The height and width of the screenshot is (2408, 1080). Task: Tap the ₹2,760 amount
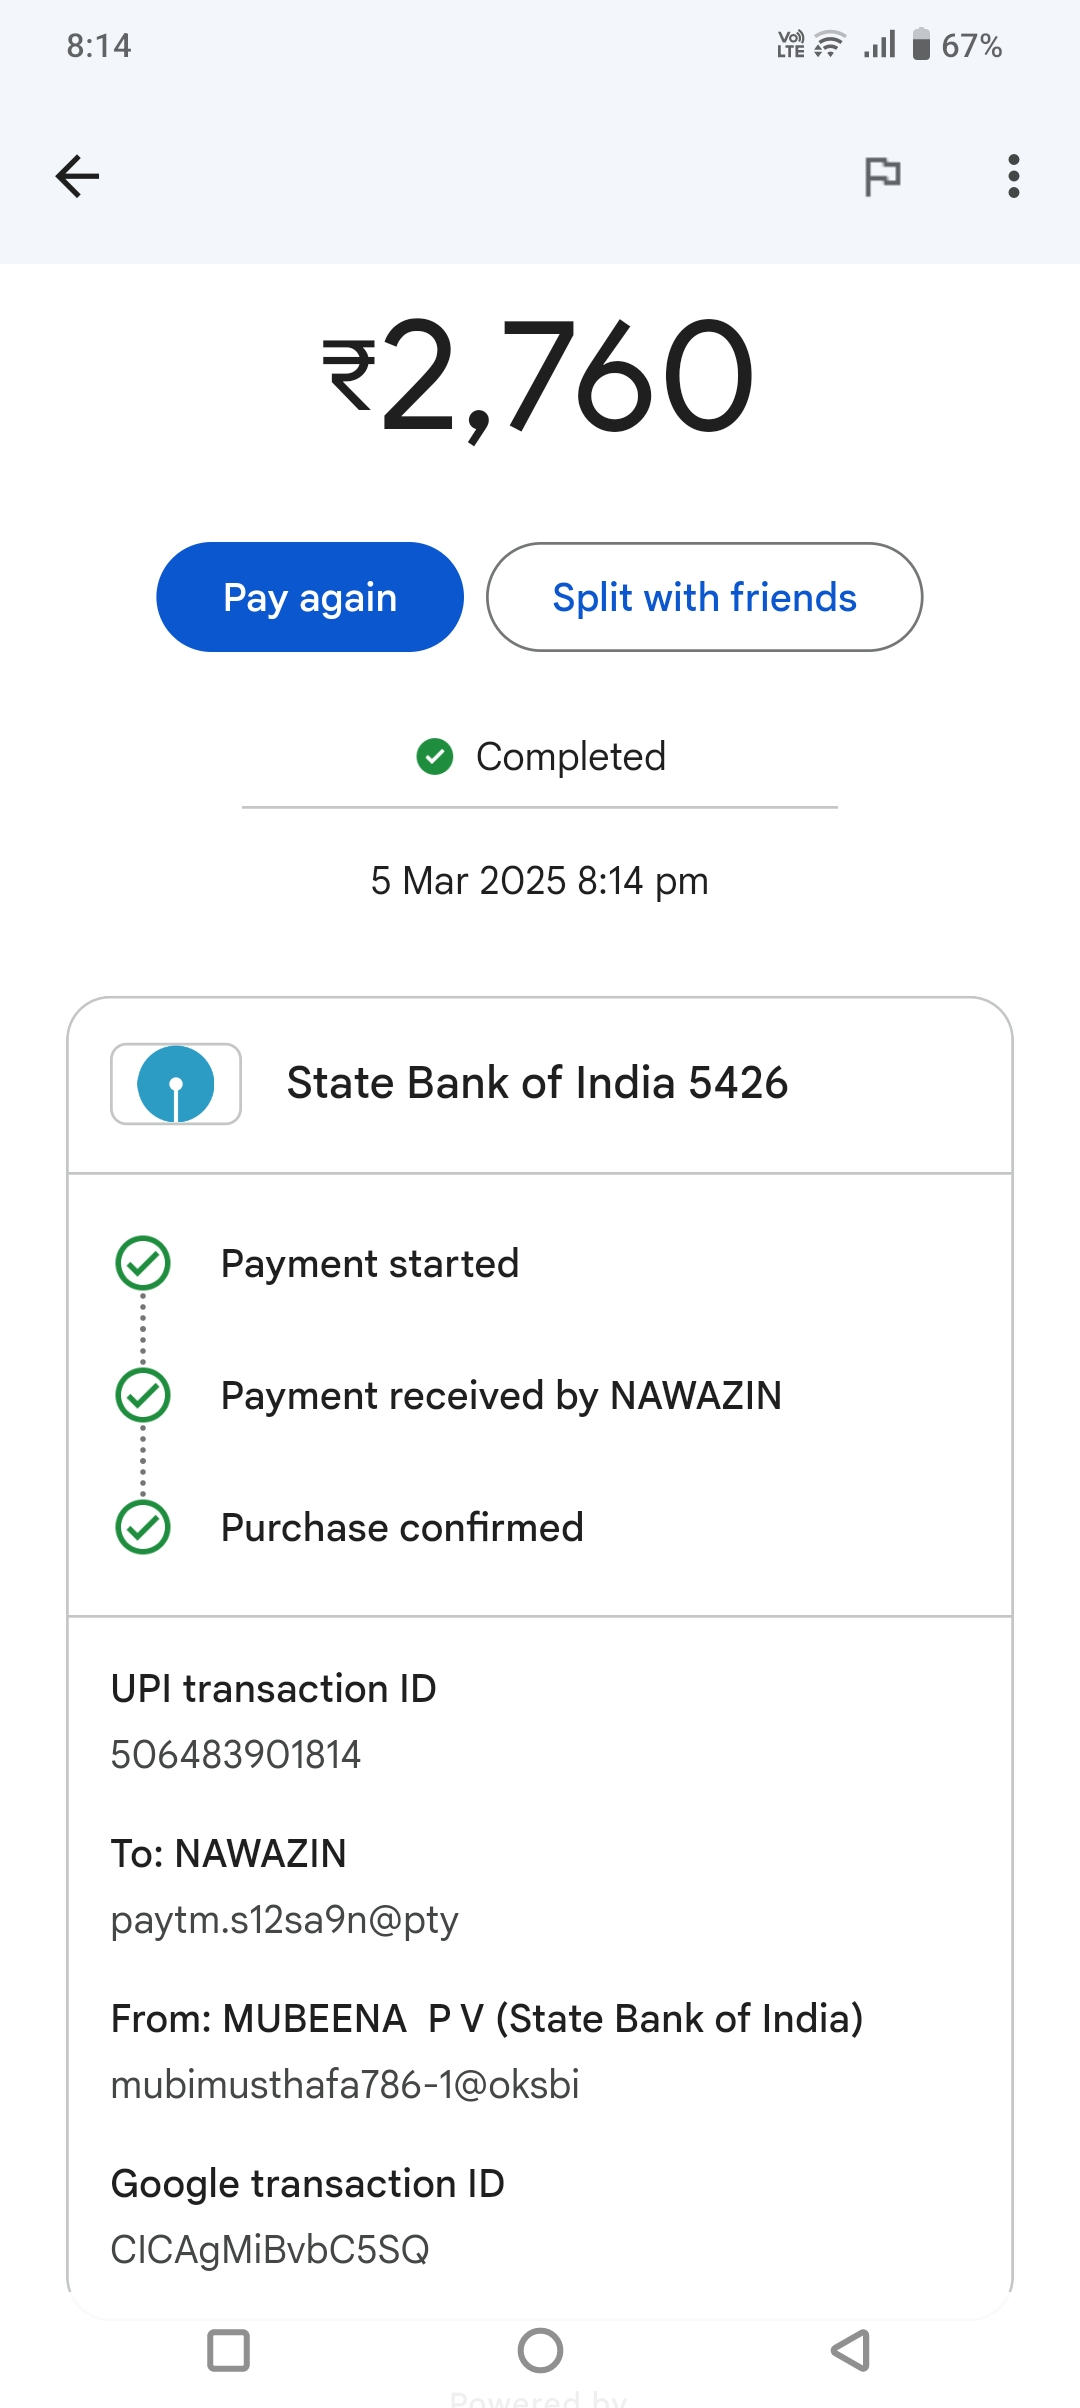(540, 377)
